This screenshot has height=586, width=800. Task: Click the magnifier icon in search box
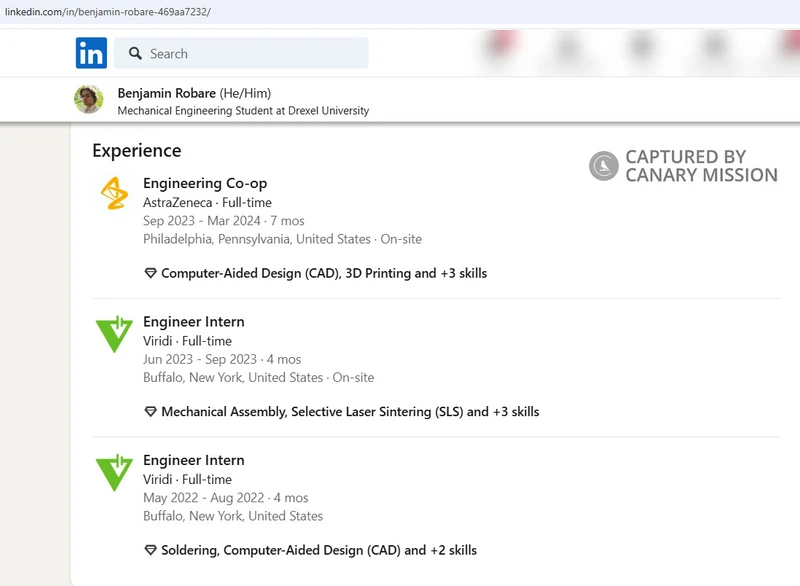[133, 54]
